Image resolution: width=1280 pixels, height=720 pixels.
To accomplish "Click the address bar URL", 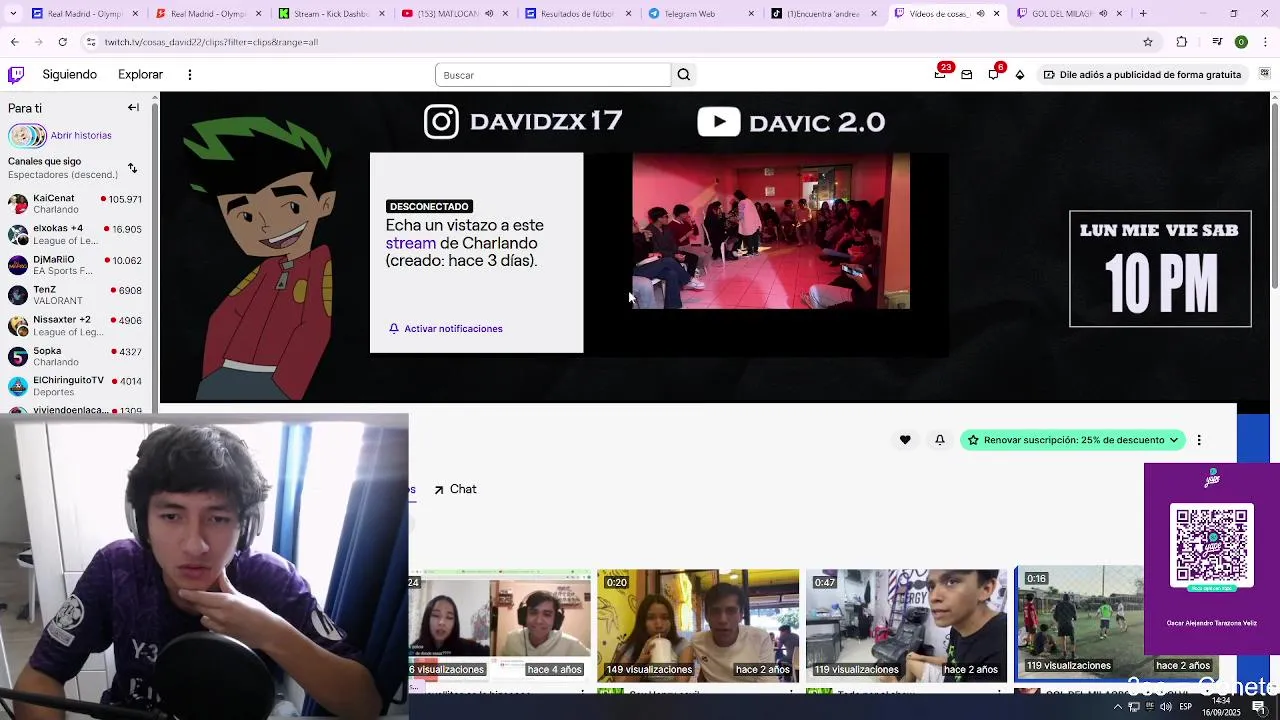I will (x=211, y=42).
